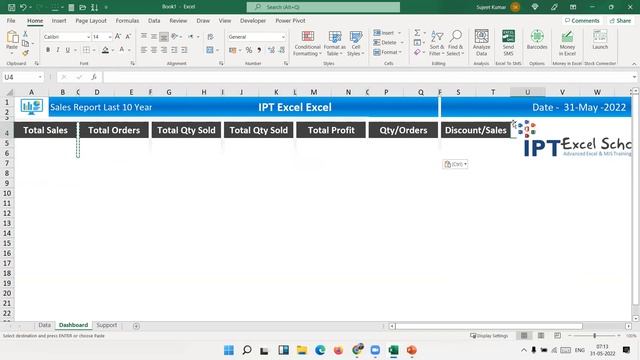Click the Share button
640x360 pixels.
[620, 20]
